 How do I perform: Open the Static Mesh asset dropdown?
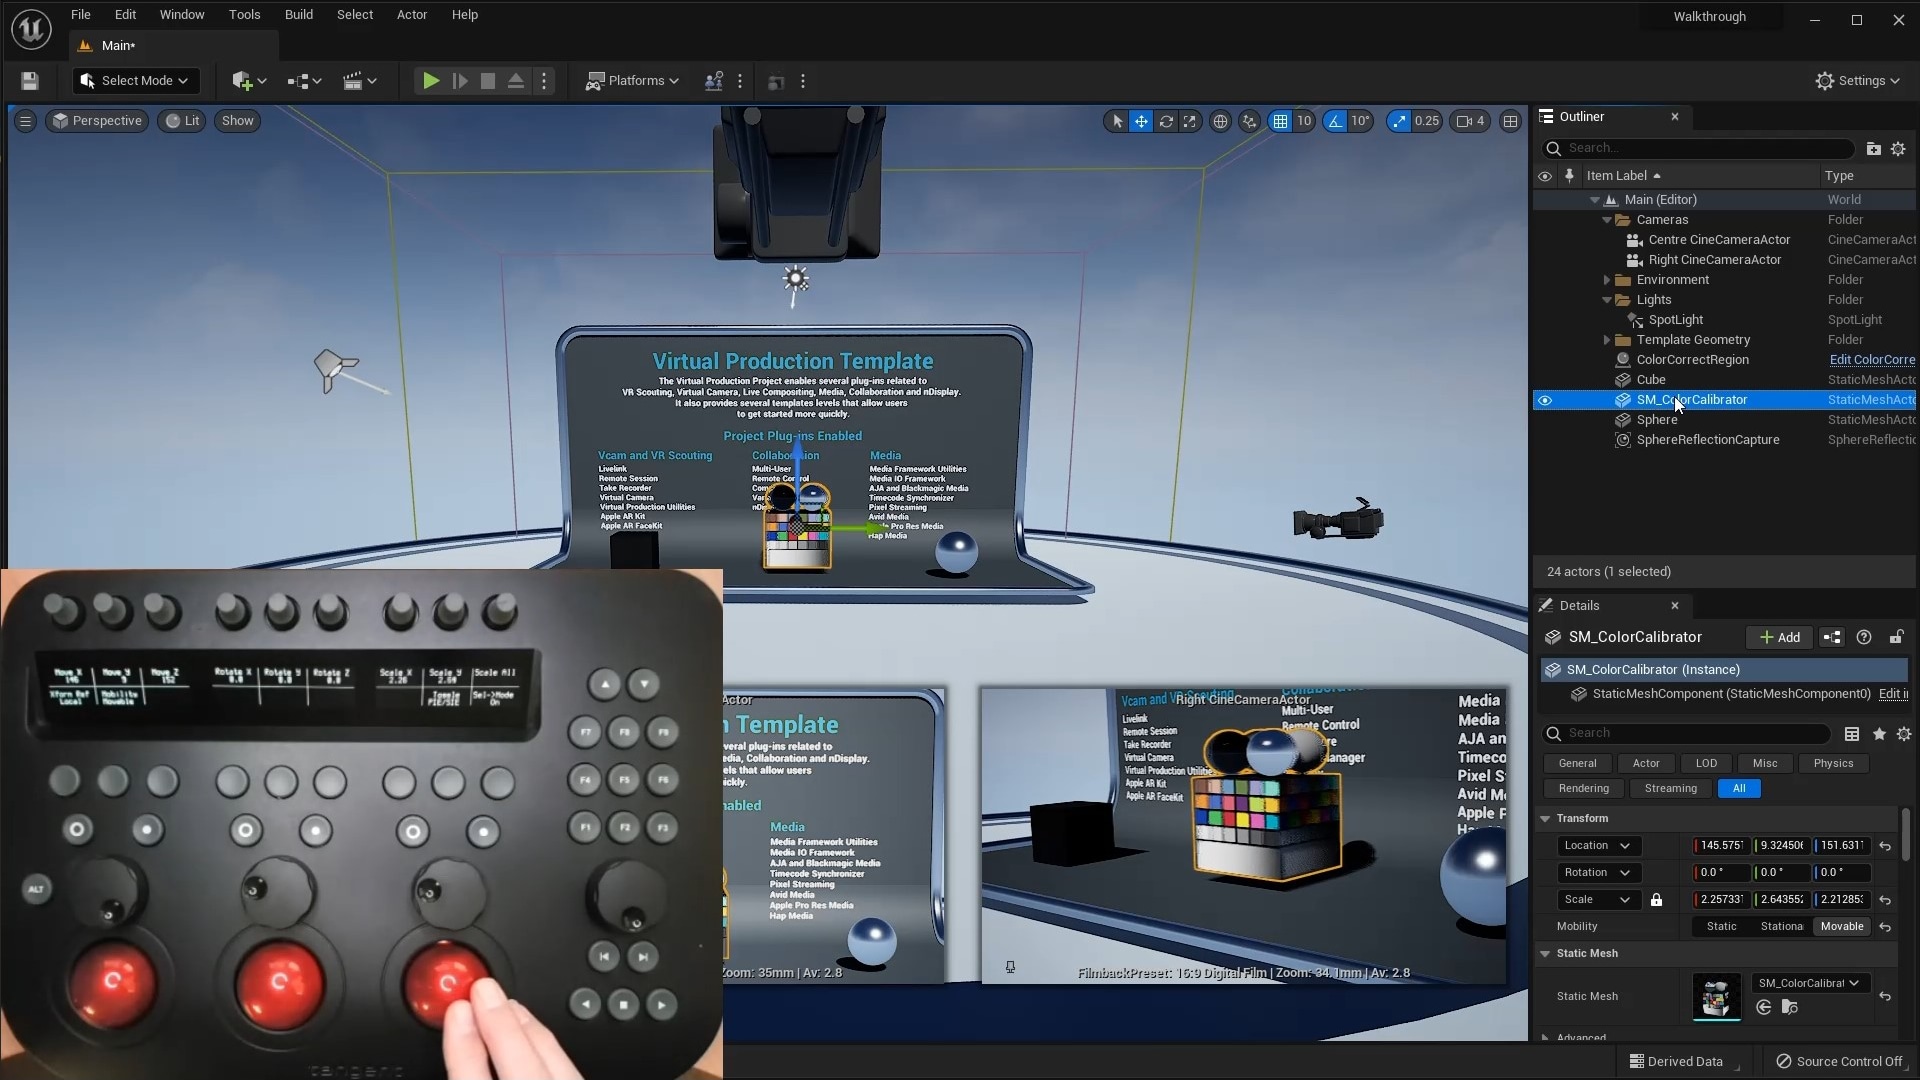(1808, 983)
